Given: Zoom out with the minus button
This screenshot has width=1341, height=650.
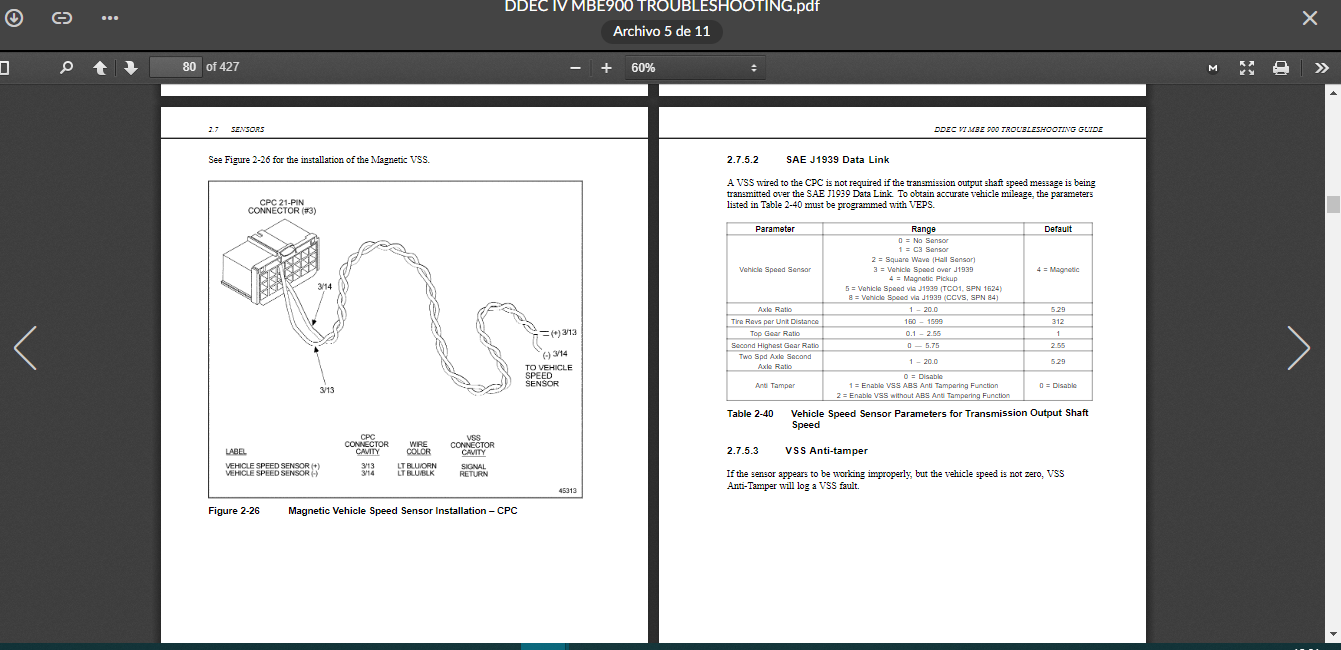Looking at the screenshot, I should [575, 68].
